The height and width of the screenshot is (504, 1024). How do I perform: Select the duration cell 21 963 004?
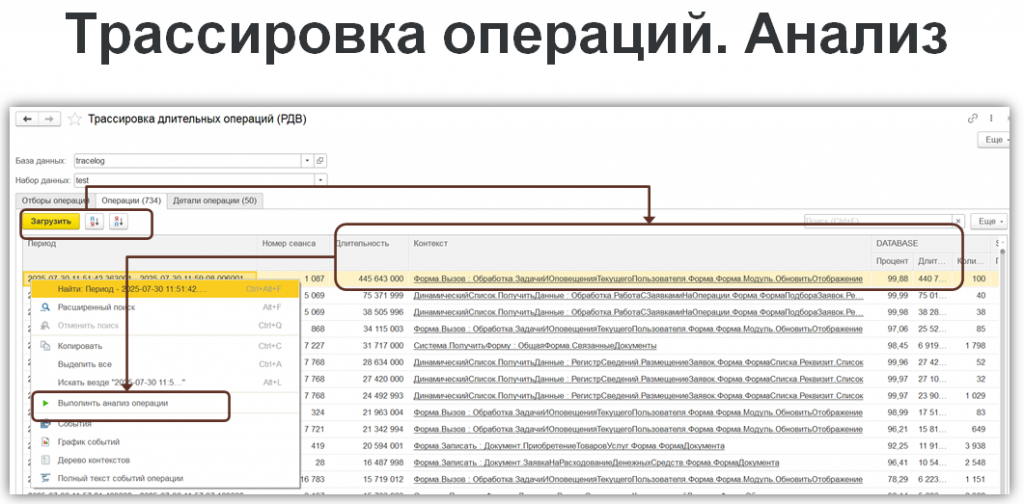pos(370,413)
